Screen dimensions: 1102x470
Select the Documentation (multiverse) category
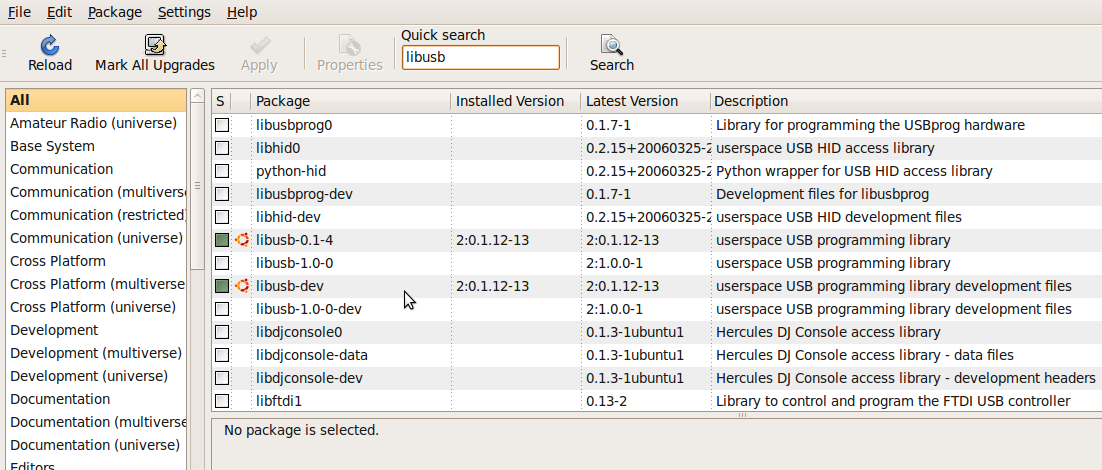click(x=96, y=422)
